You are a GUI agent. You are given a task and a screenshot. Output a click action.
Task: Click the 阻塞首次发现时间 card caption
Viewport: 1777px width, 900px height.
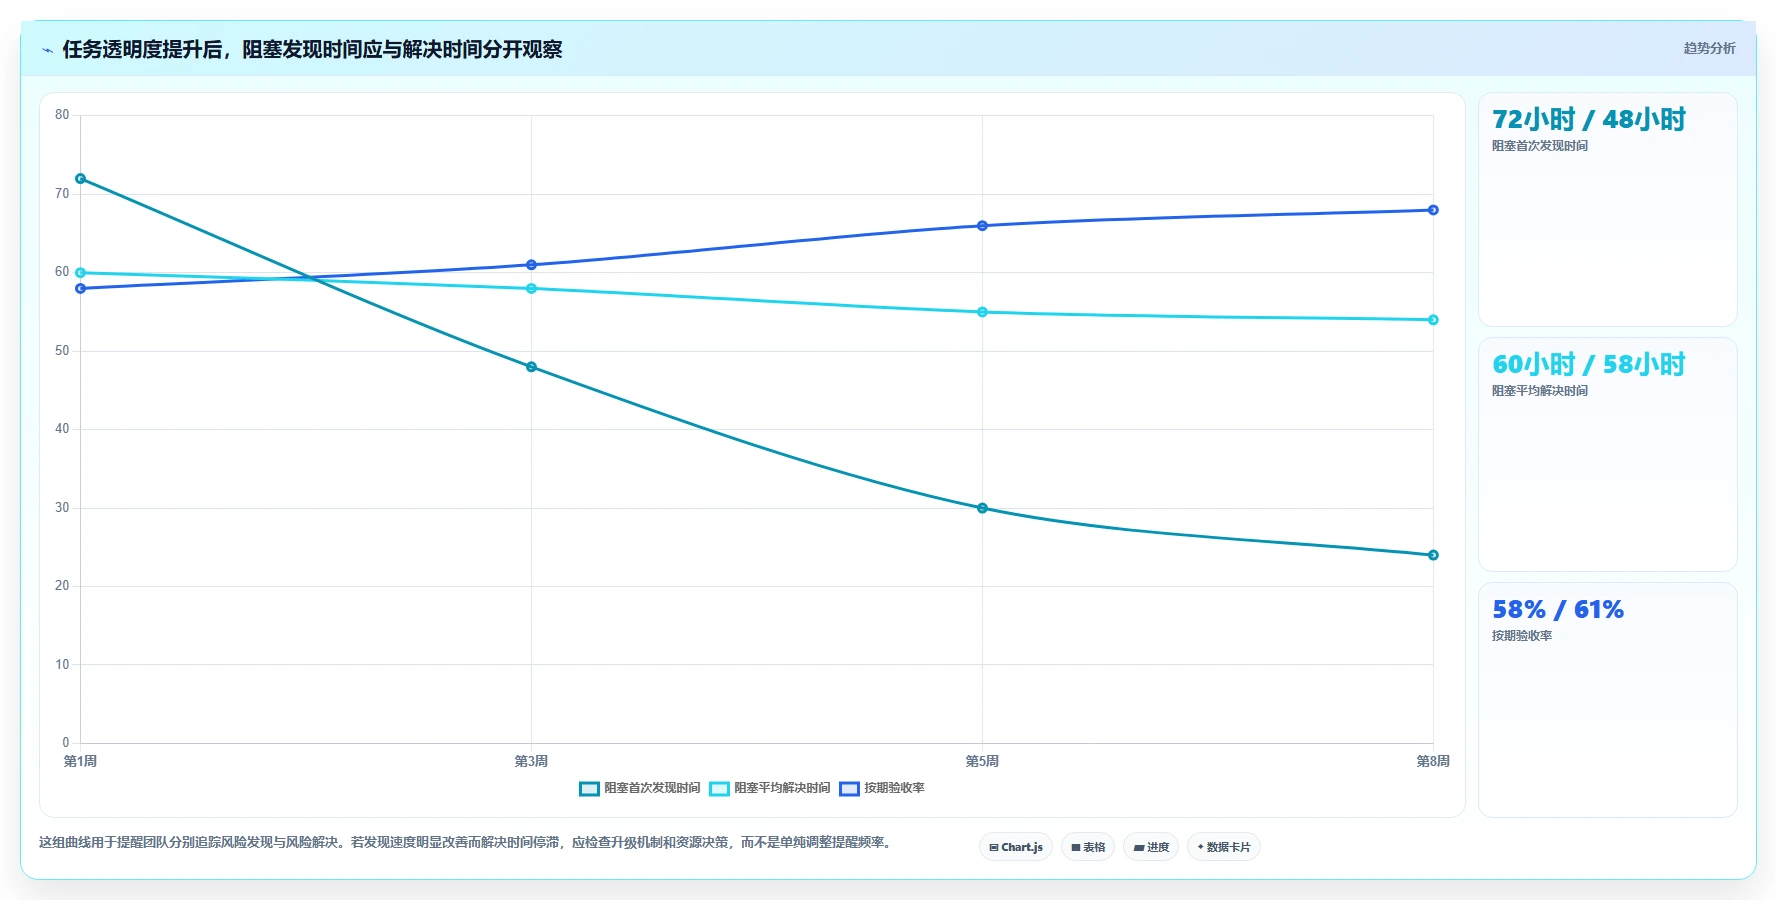1540,146
